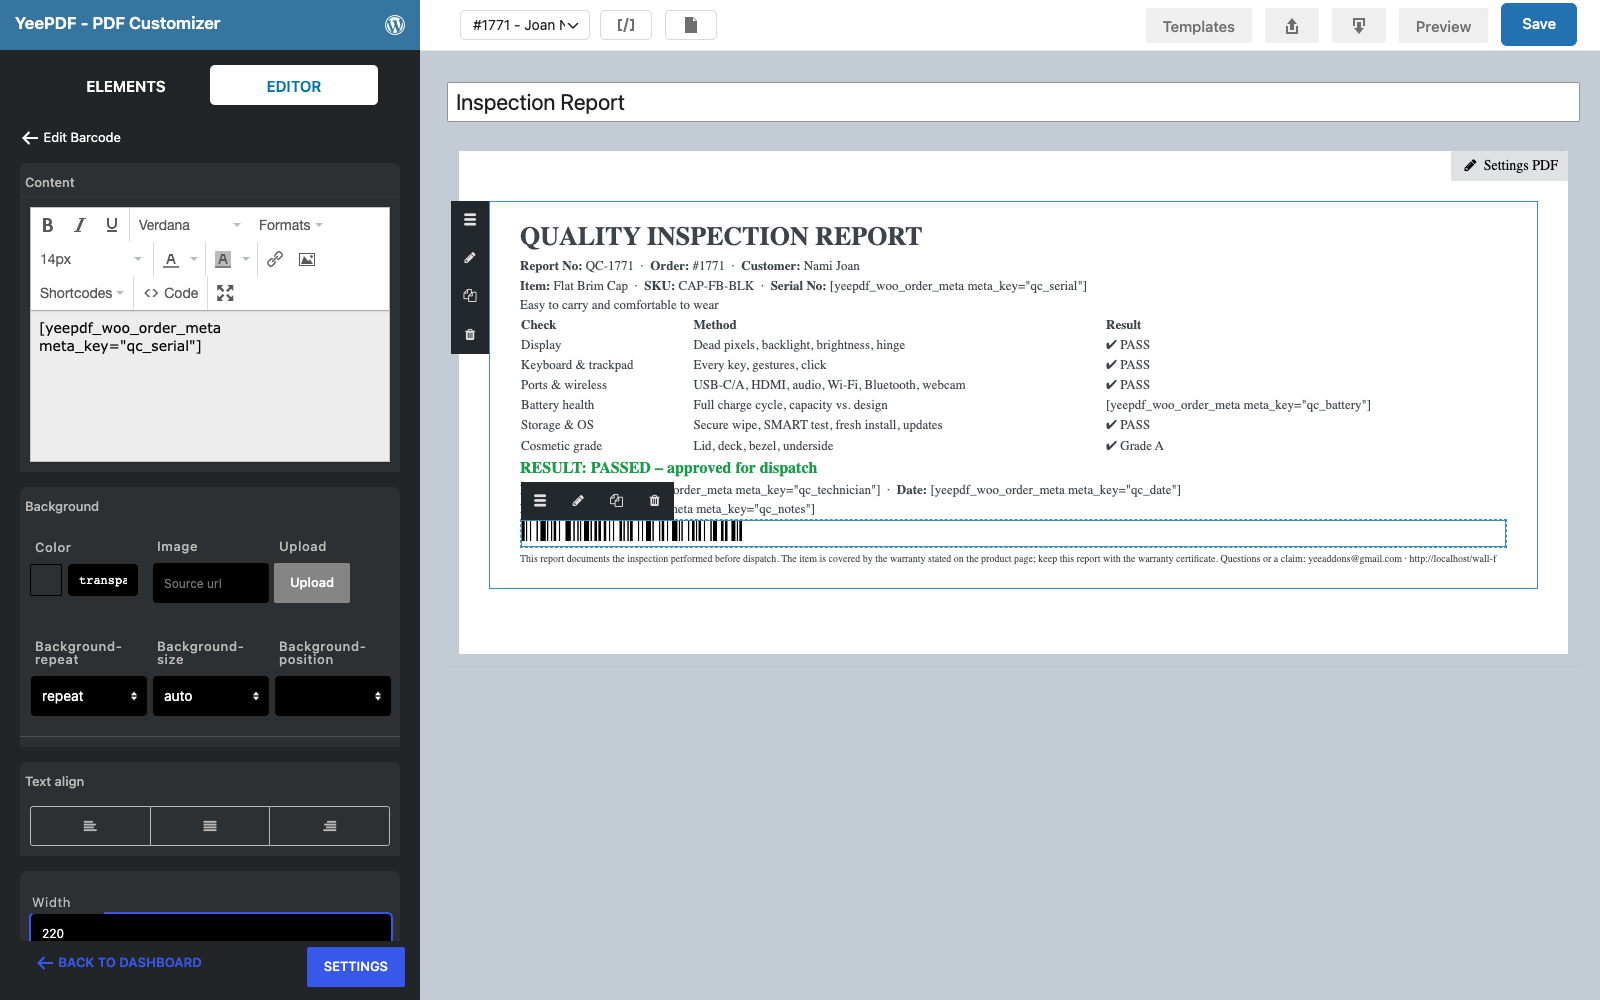Insert a link with chain icon

pos(275,259)
